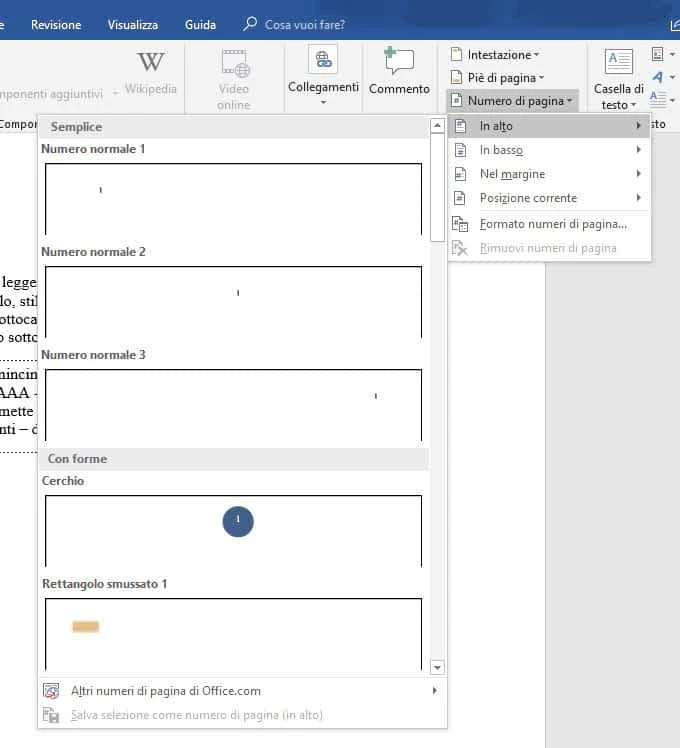Viewport: 680px width, 748px height.
Task: Click the Altri numeri di pagina Office.com icon
Action: (51, 691)
